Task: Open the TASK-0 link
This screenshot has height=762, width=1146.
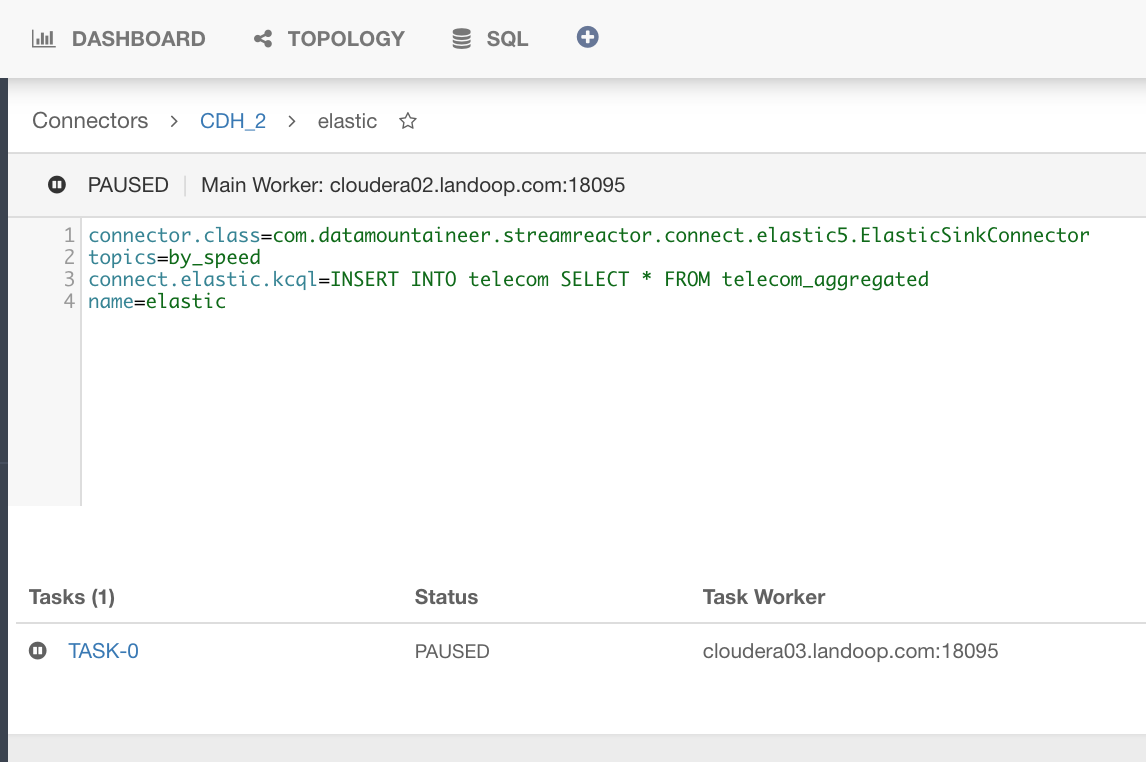Action: 103,651
